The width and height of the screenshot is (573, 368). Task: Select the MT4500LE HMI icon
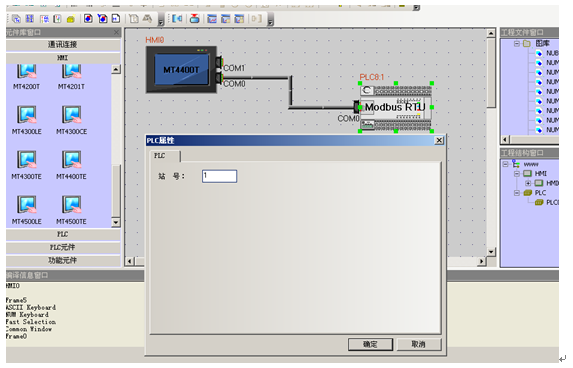27,205
